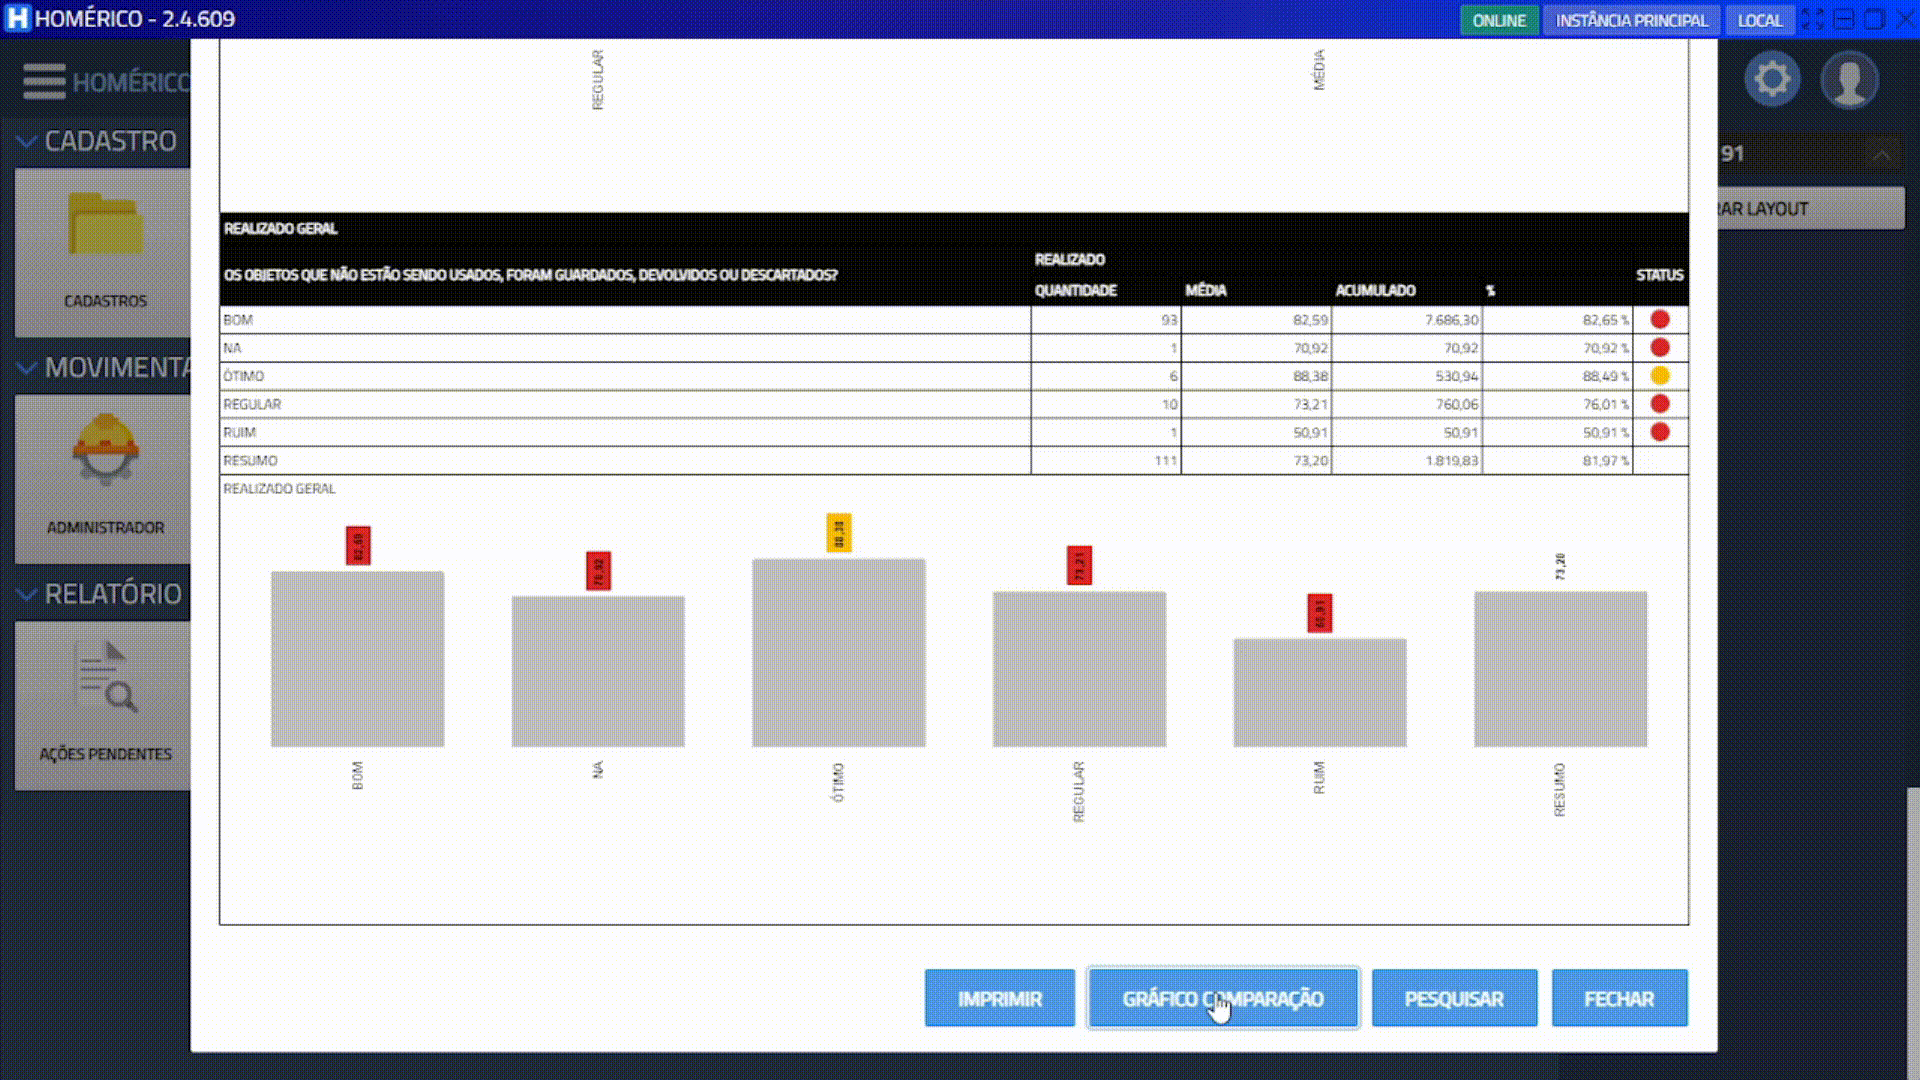Viewport: 1920px width, 1080px height.
Task: Collapse the Movimentação section chevron
Action: (27, 368)
